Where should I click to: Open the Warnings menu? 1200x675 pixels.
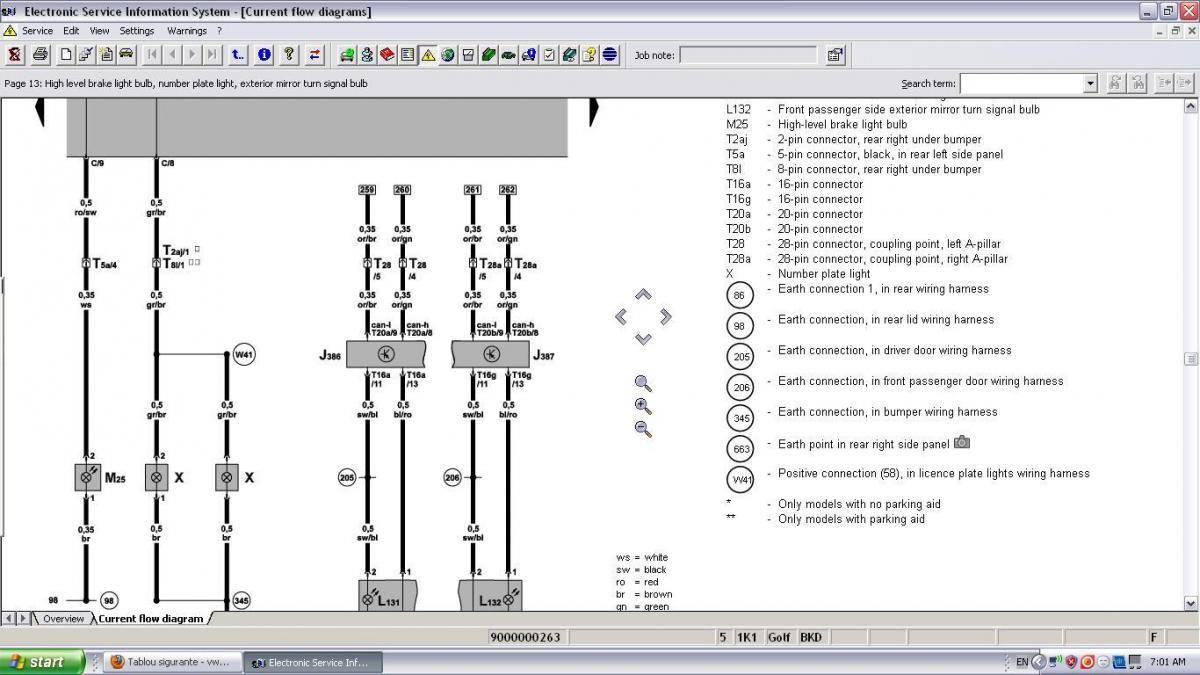[187, 31]
